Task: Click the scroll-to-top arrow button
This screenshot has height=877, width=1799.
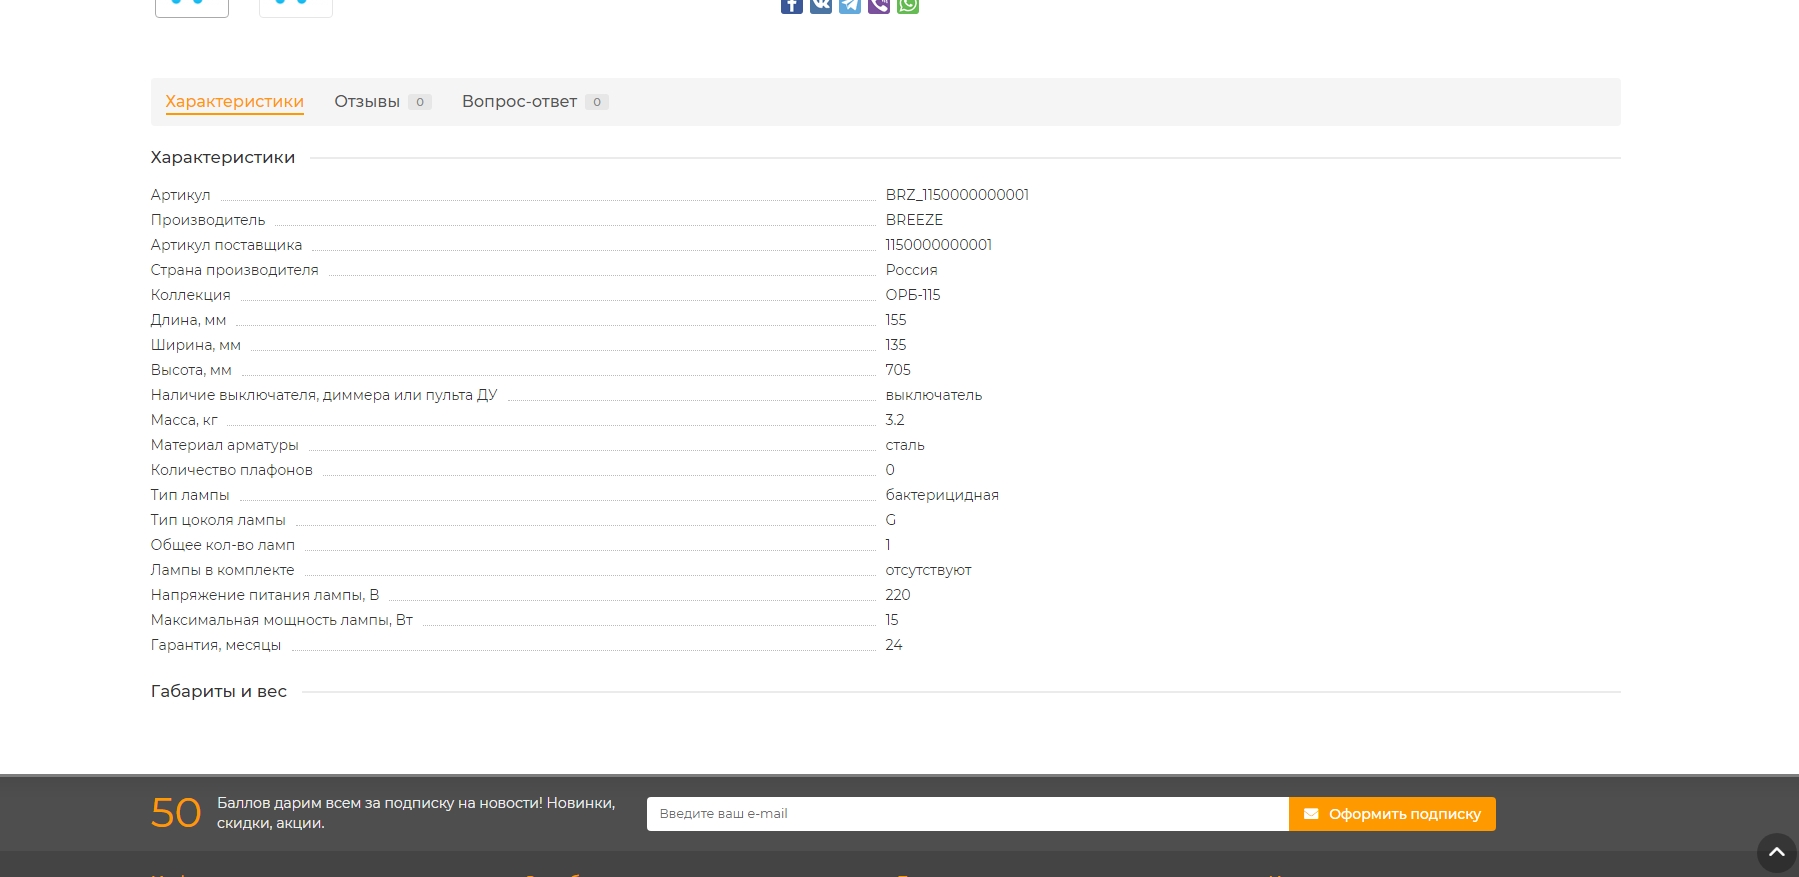Action: click(1776, 852)
